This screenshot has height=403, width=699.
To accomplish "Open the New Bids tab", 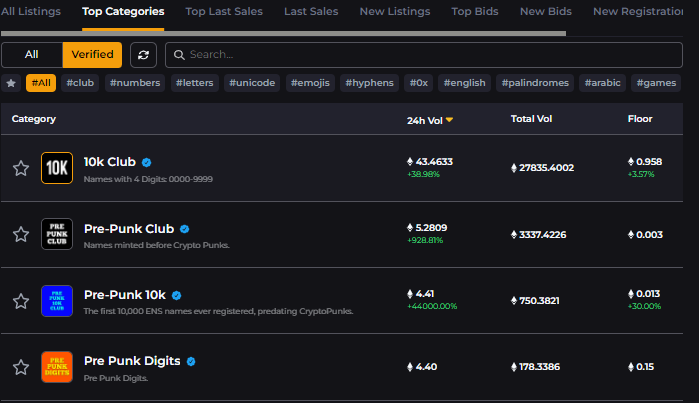I will 546,12.
